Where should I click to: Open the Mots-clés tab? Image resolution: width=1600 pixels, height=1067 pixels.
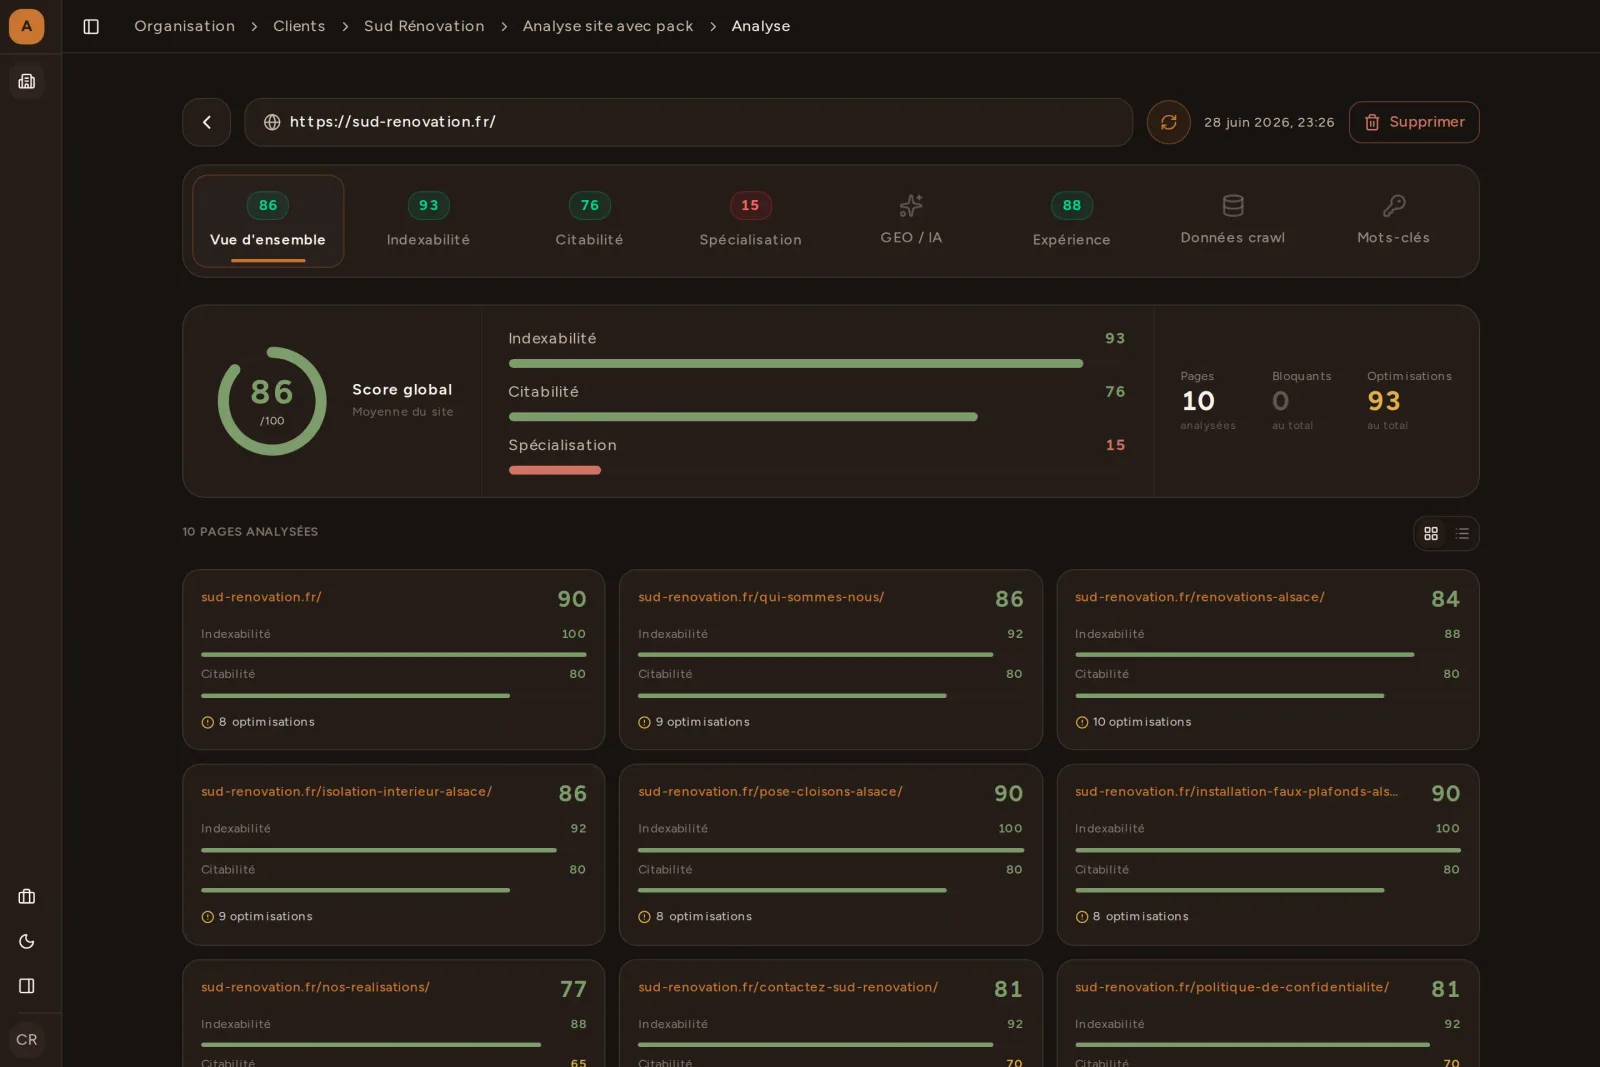pos(1394,221)
